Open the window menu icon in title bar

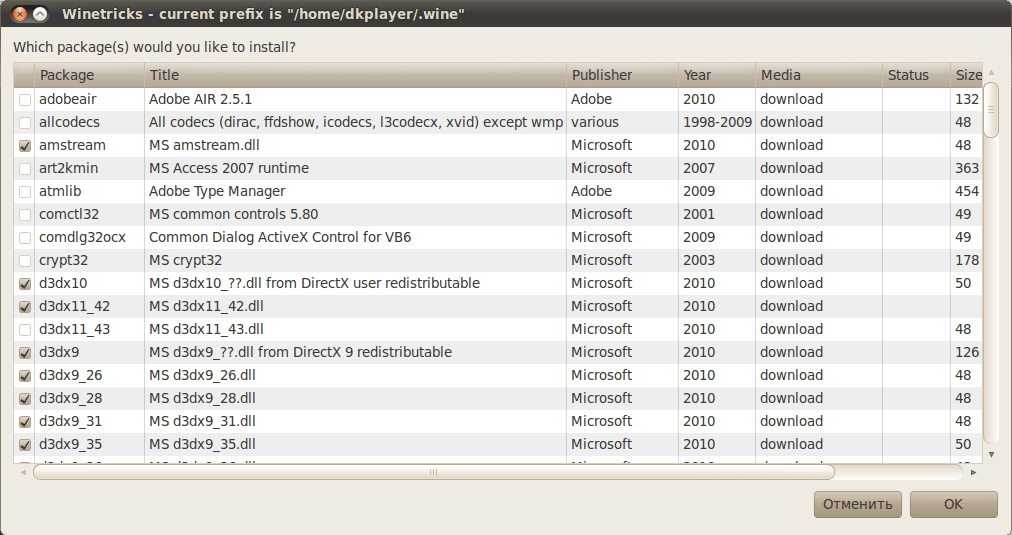(40, 14)
